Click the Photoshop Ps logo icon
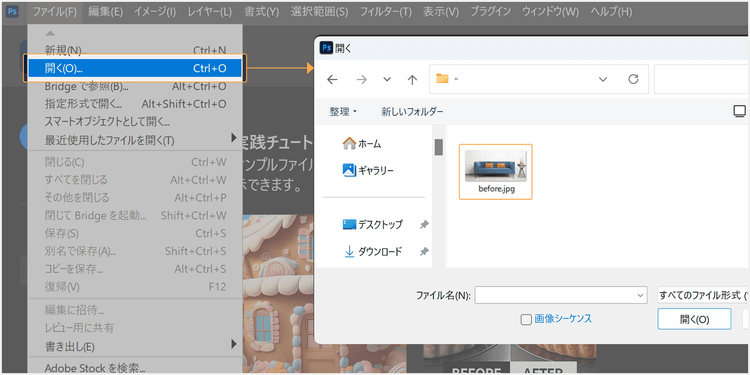This screenshot has width=750, height=375. (x=12, y=11)
